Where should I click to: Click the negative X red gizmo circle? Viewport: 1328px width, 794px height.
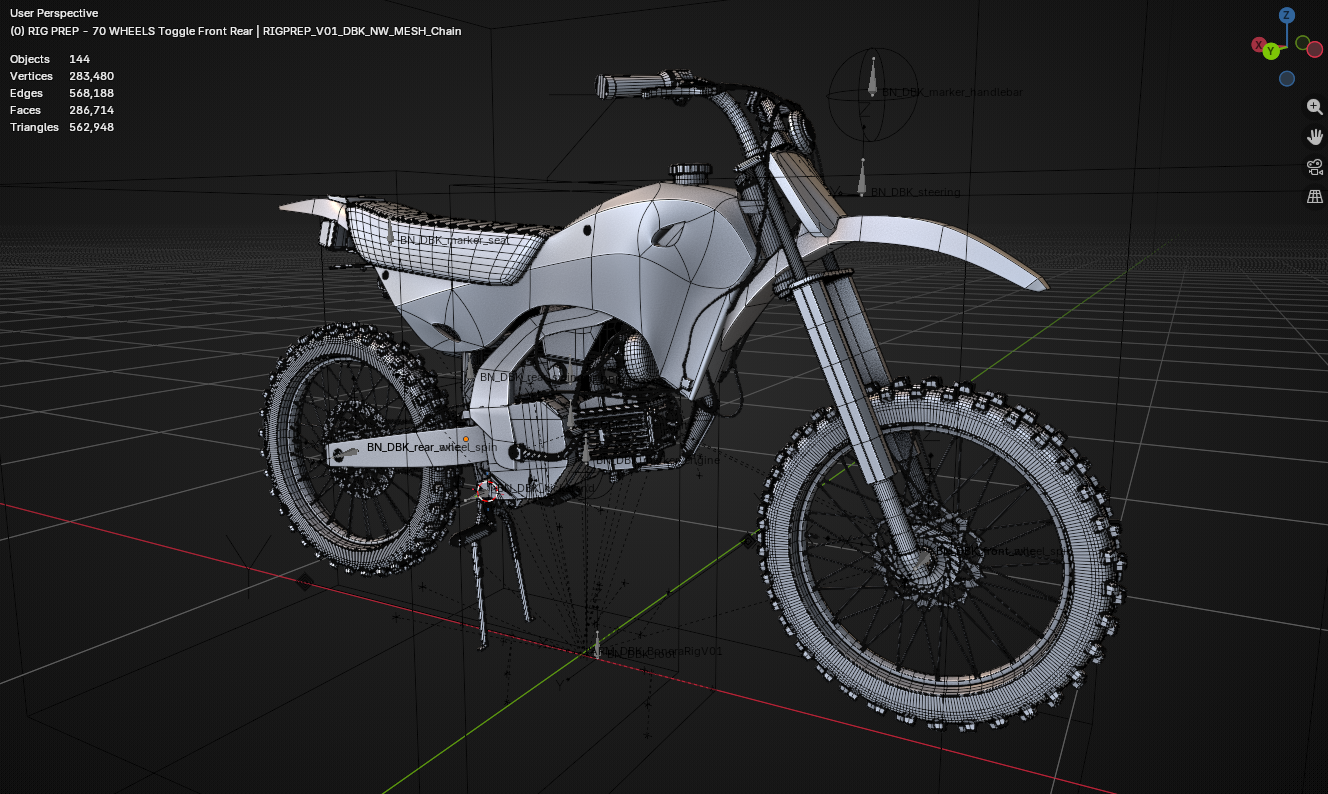tap(1316, 47)
